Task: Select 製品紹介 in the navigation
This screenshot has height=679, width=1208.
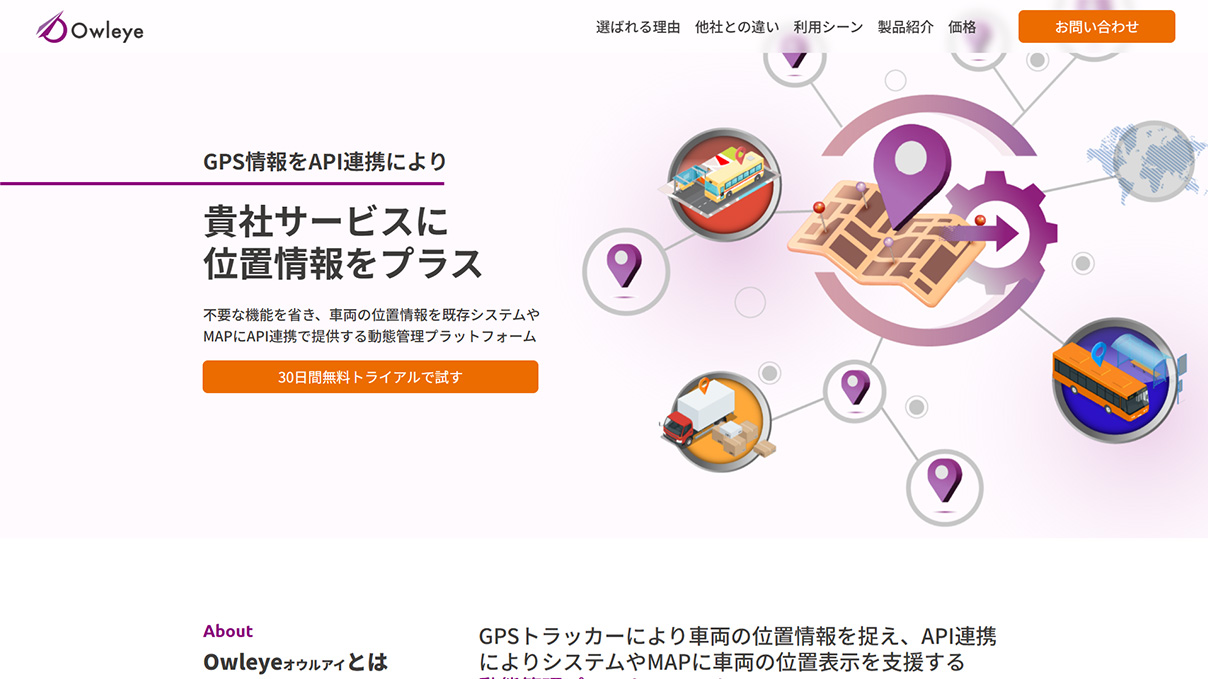Action: point(906,27)
